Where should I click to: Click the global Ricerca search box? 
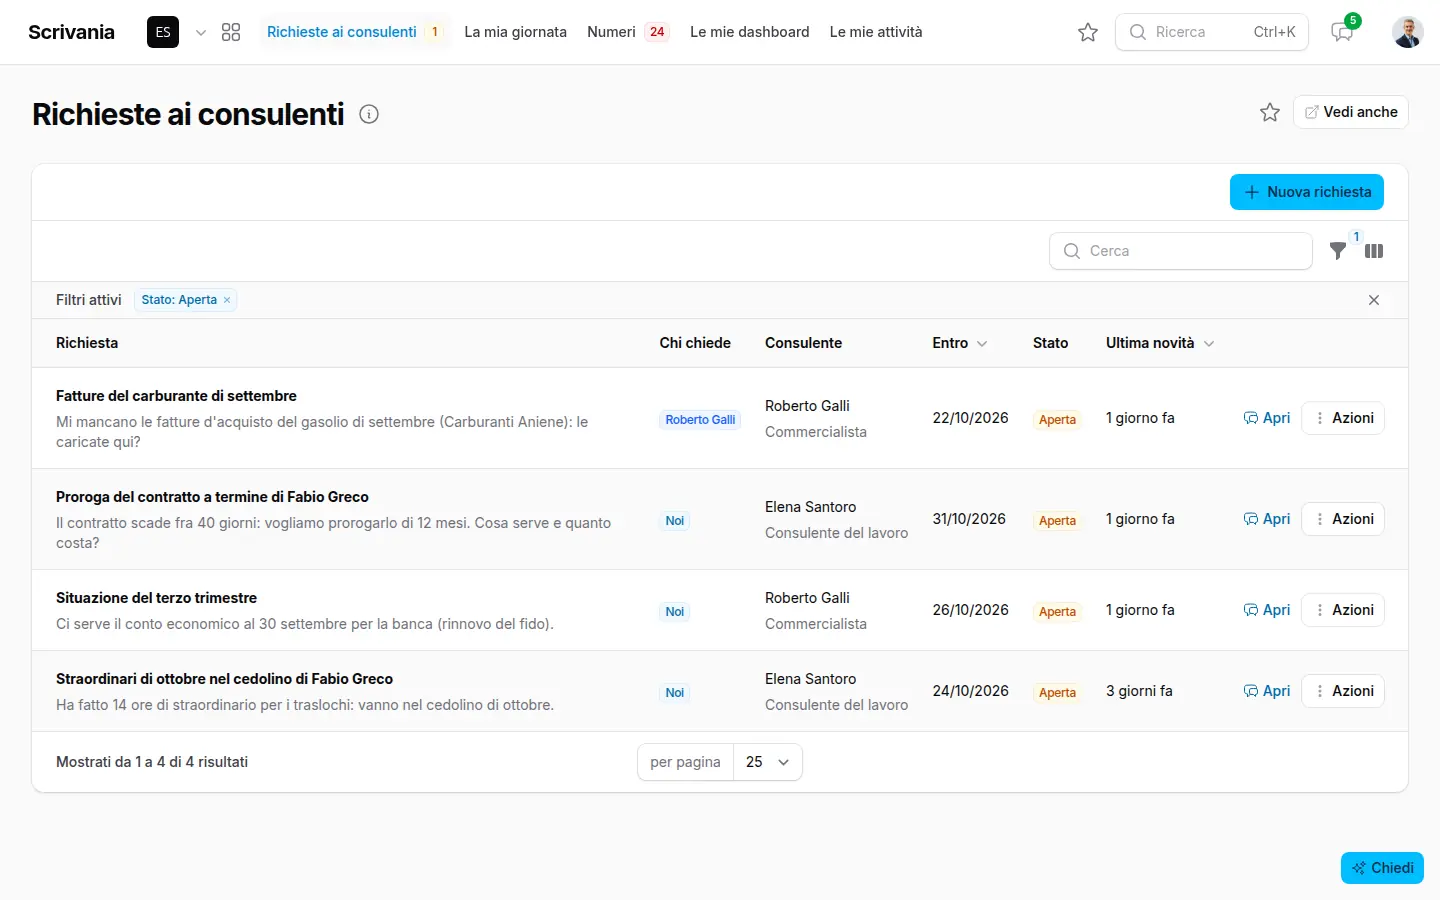(1212, 32)
